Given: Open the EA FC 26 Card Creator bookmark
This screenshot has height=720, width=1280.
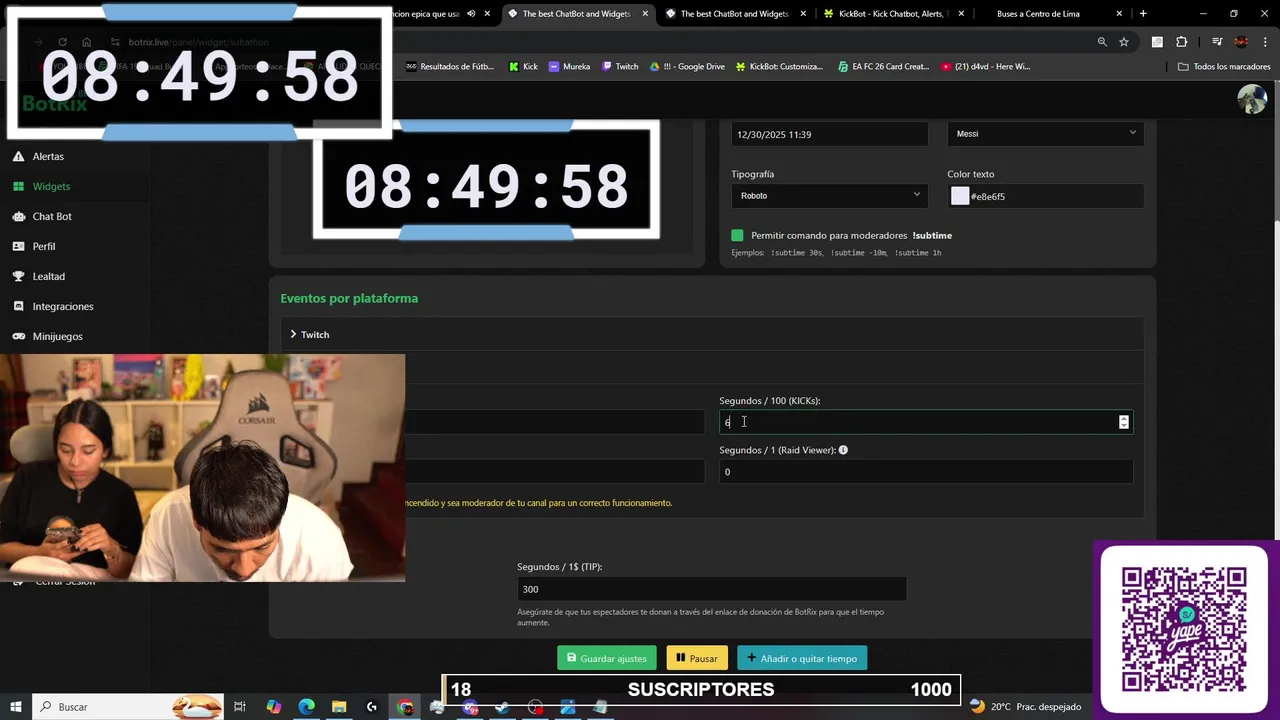Looking at the screenshot, I should coord(883,66).
